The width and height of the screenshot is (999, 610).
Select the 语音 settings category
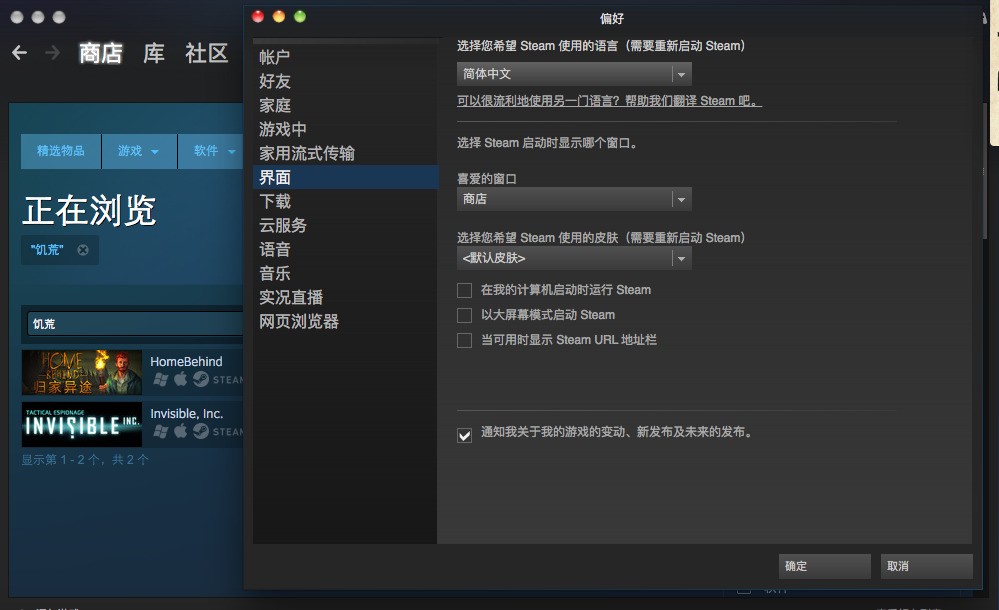(345, 249)
